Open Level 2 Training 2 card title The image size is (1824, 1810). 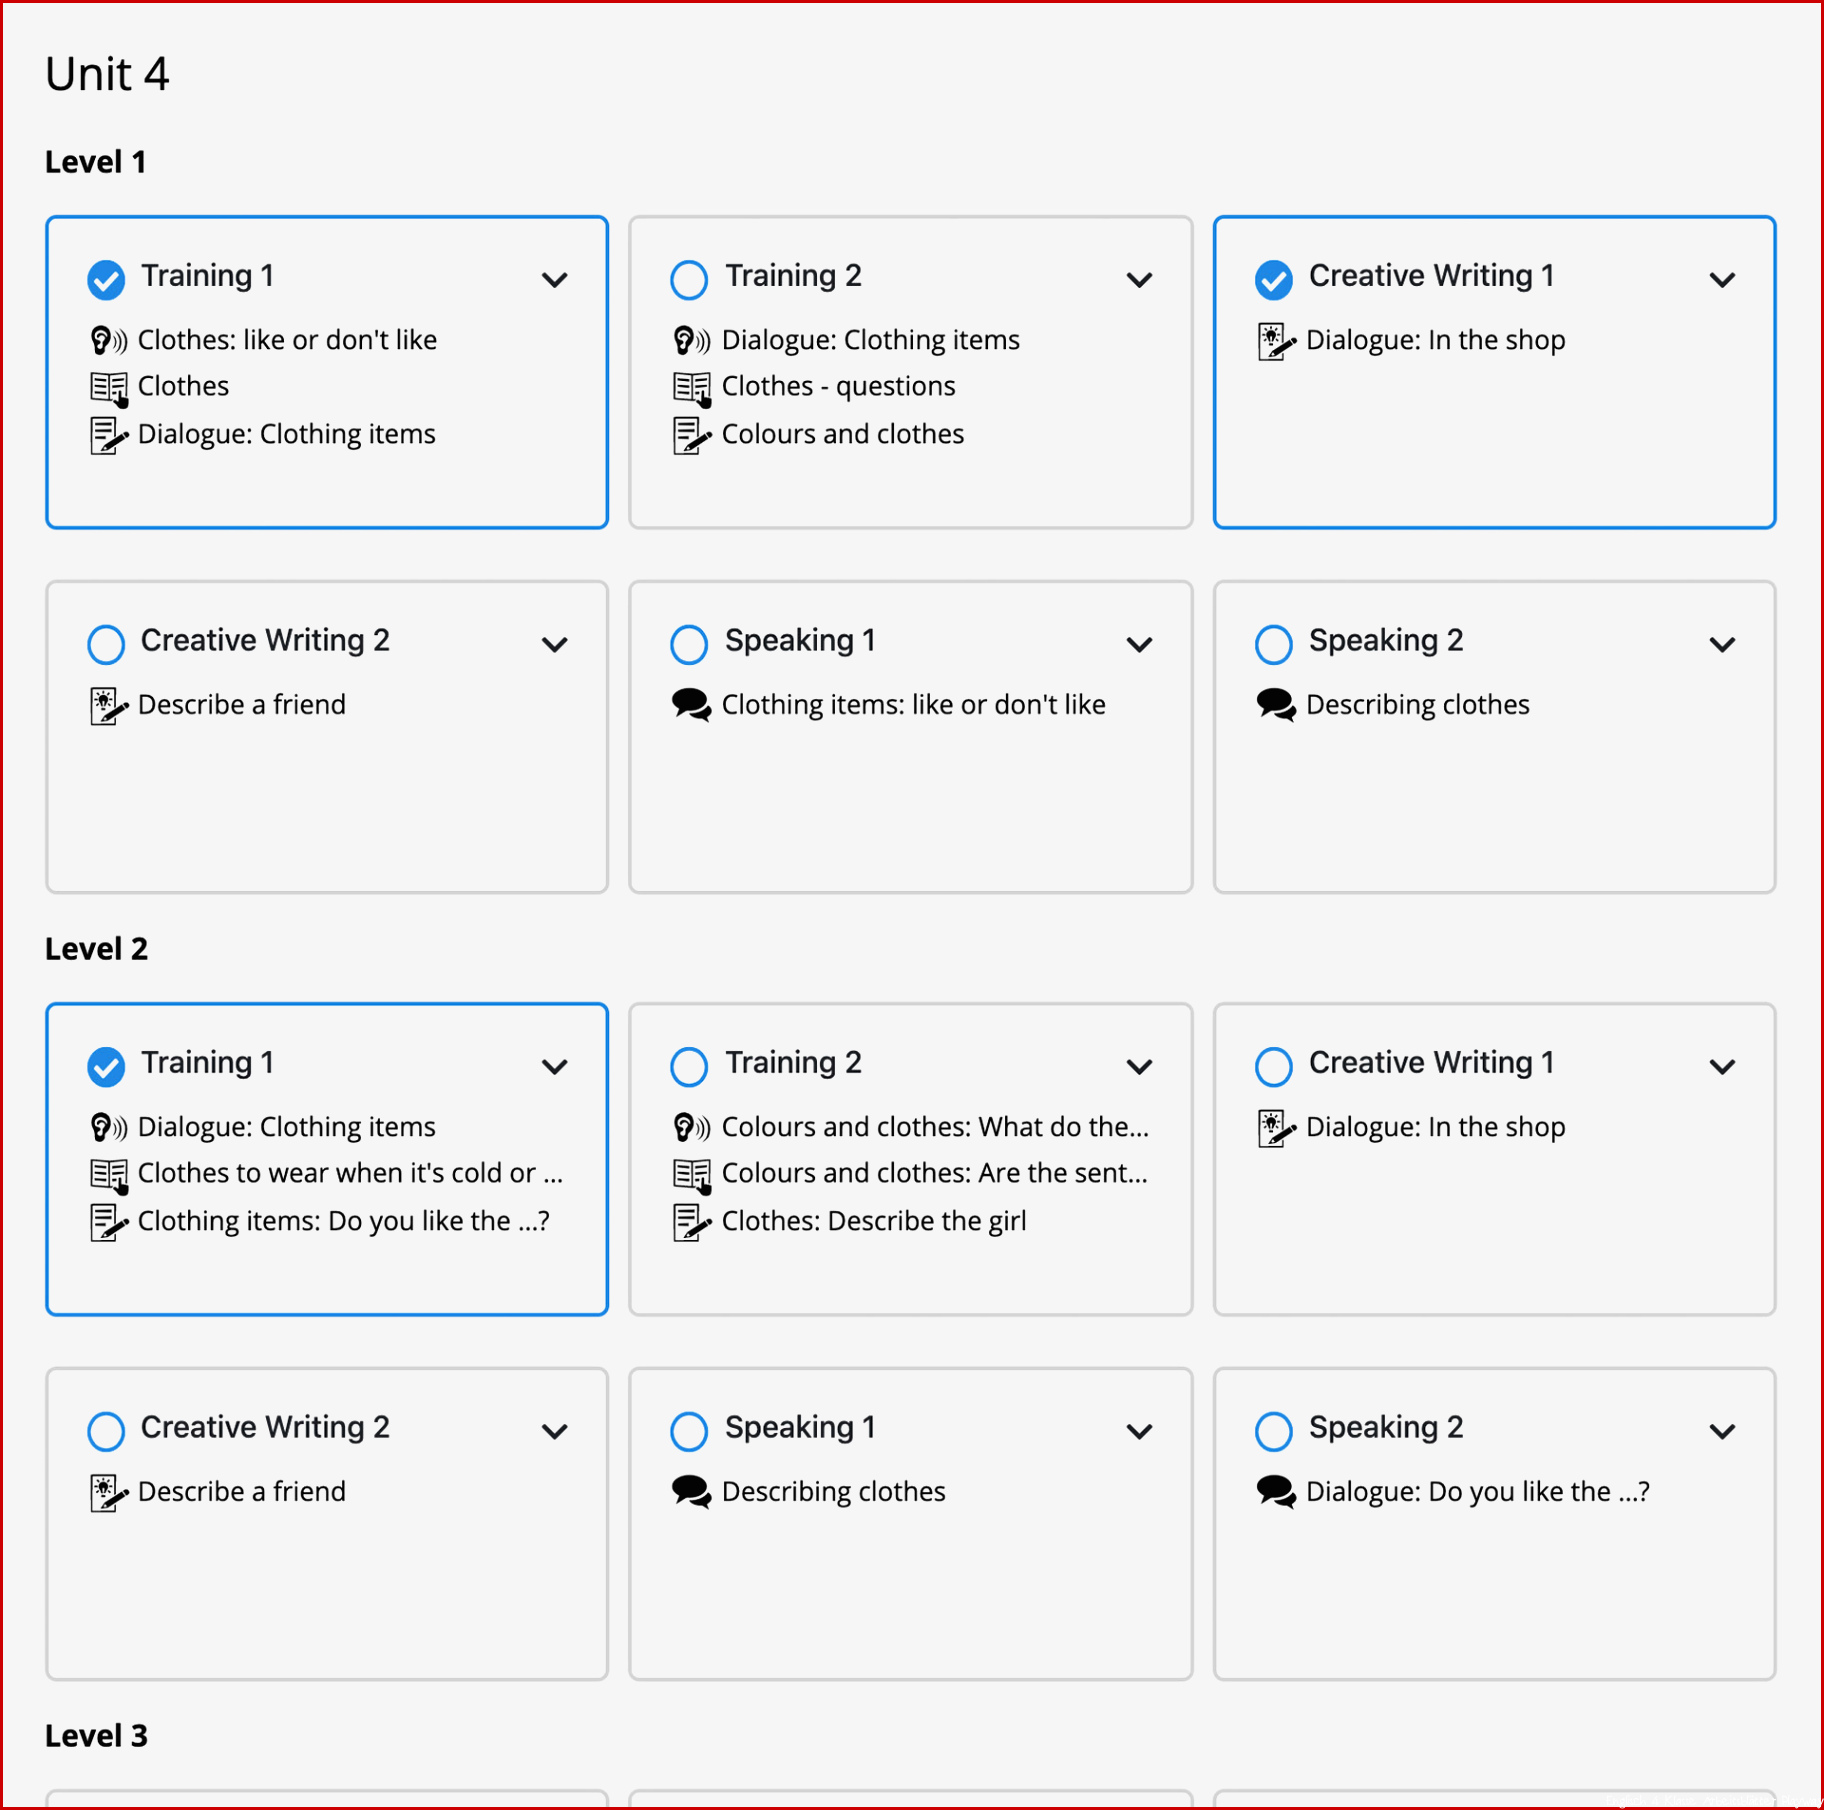pos(793,1062)
